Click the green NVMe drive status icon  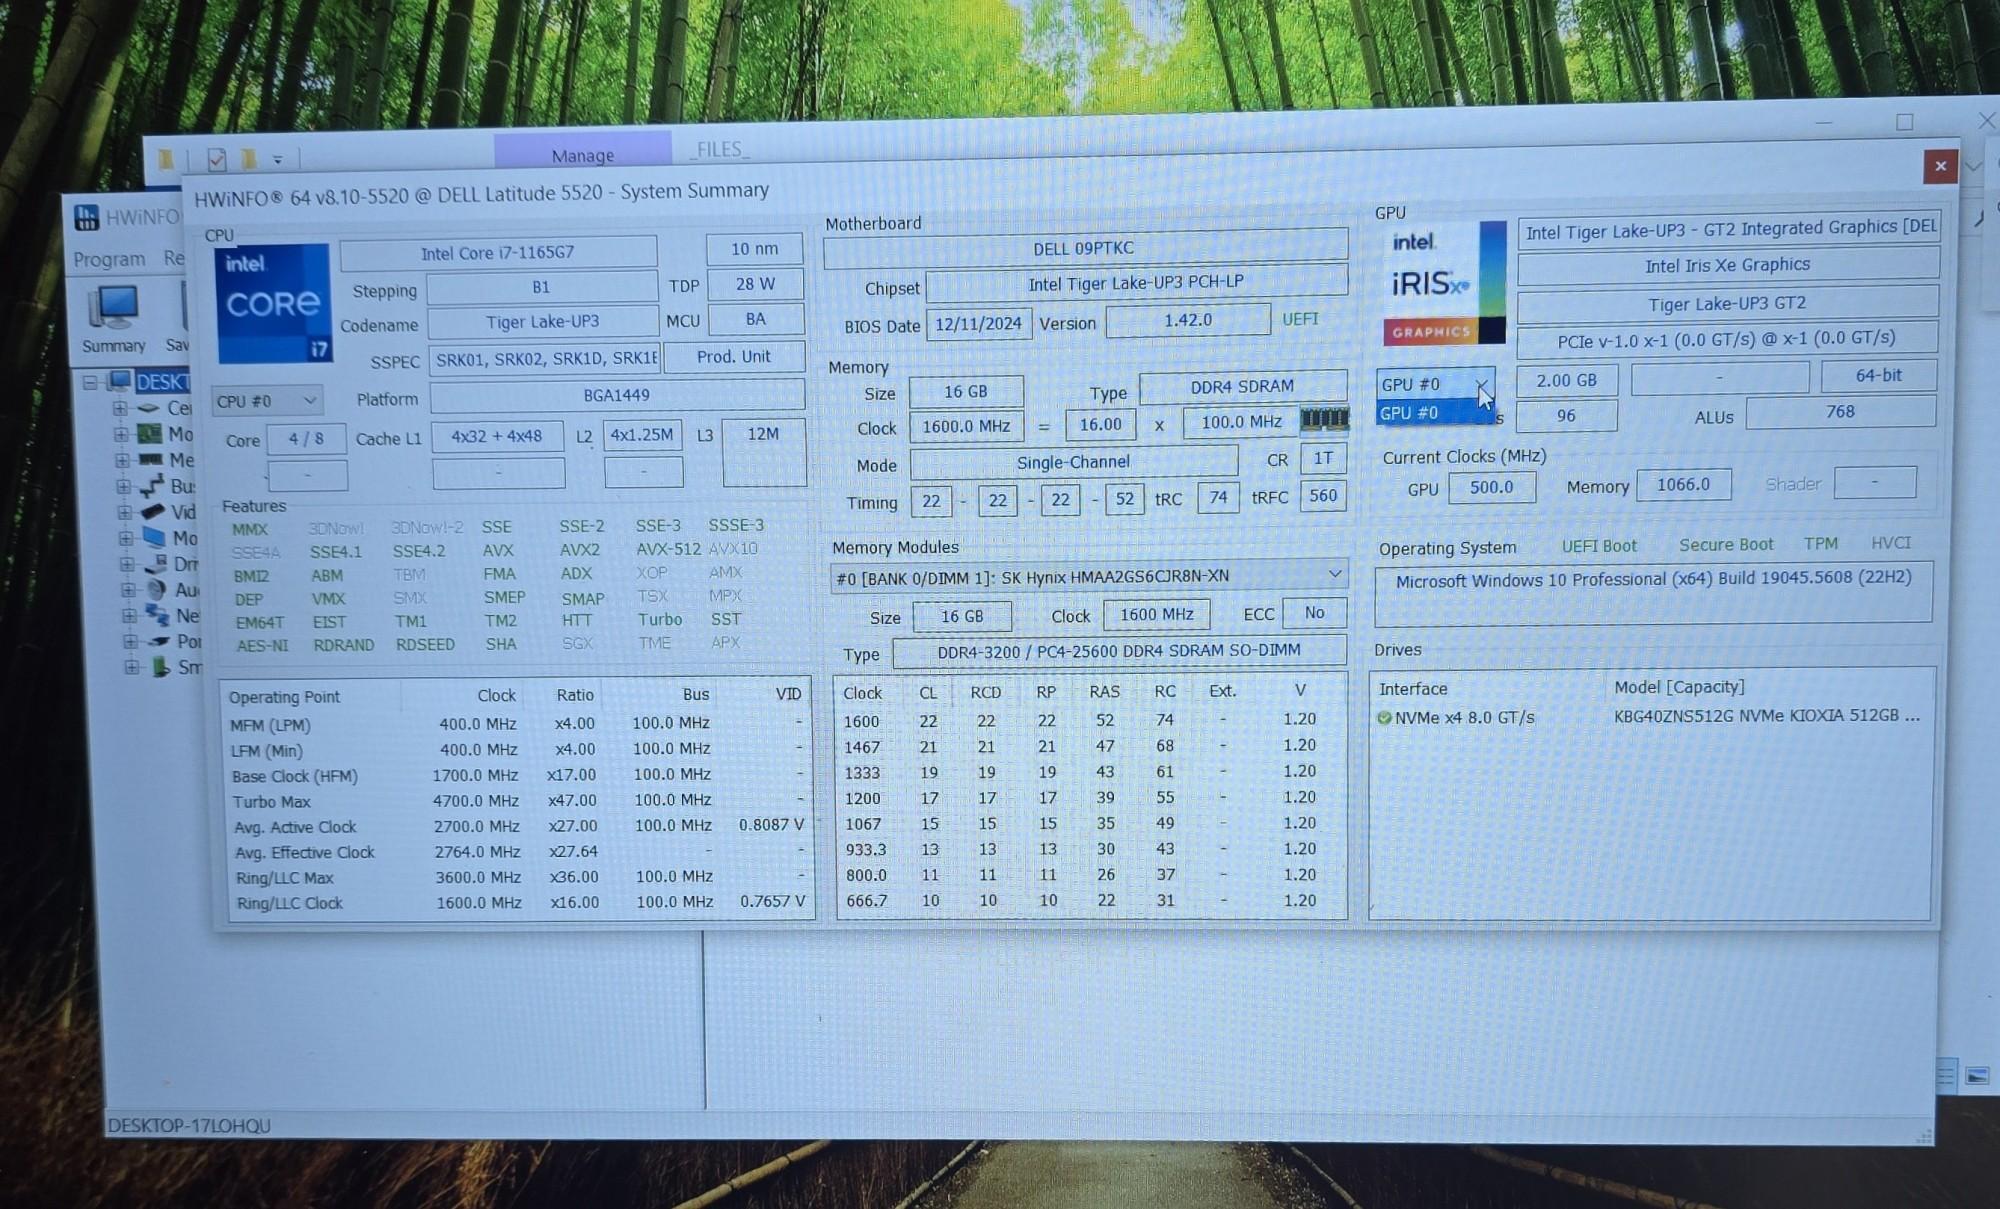tap(1384, 718)
